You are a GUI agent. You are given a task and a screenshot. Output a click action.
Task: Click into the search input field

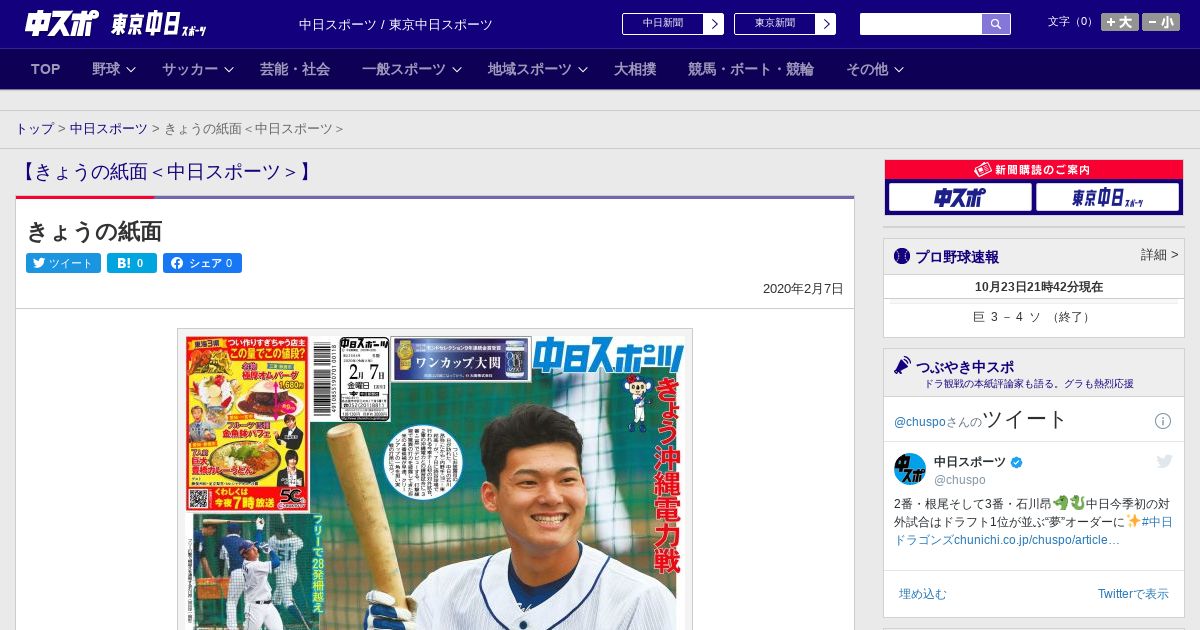coord(921,24)
